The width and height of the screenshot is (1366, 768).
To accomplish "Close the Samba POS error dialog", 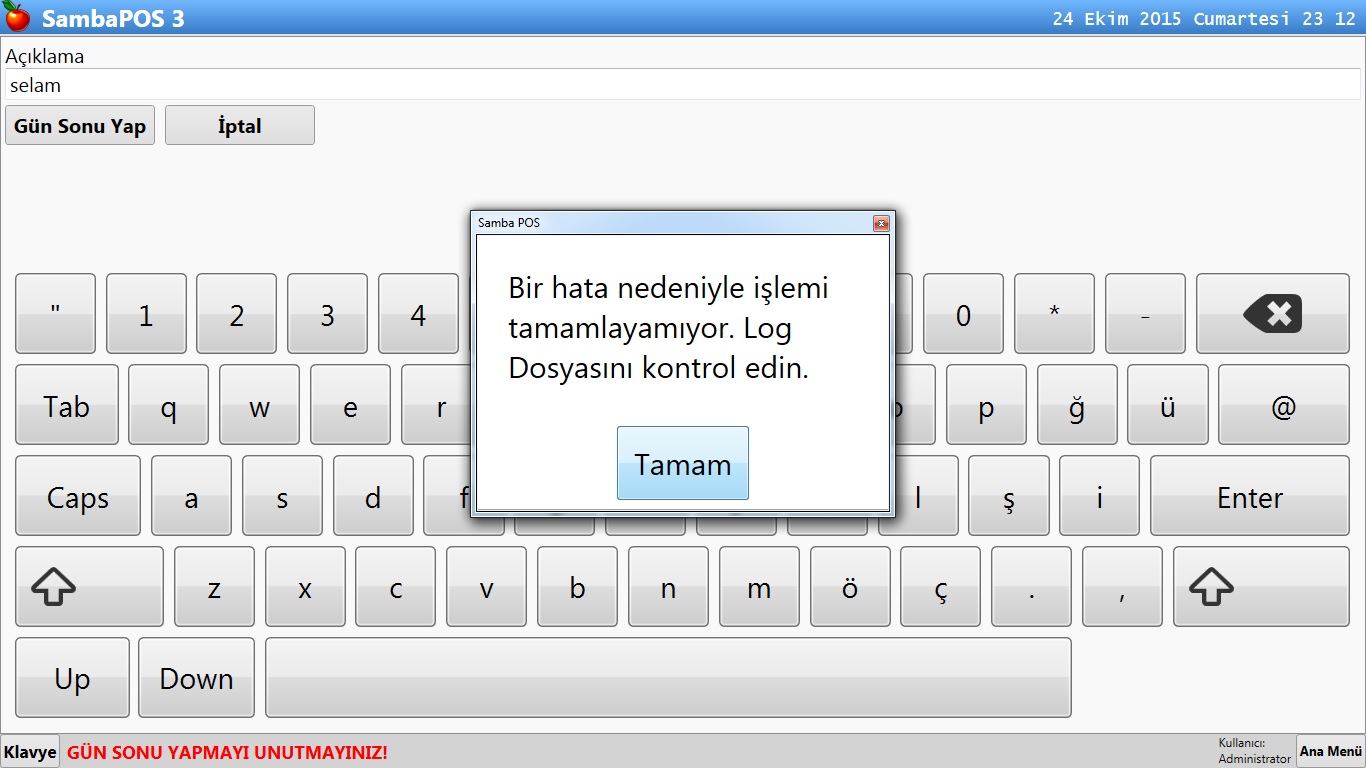I will pos(880,223).
